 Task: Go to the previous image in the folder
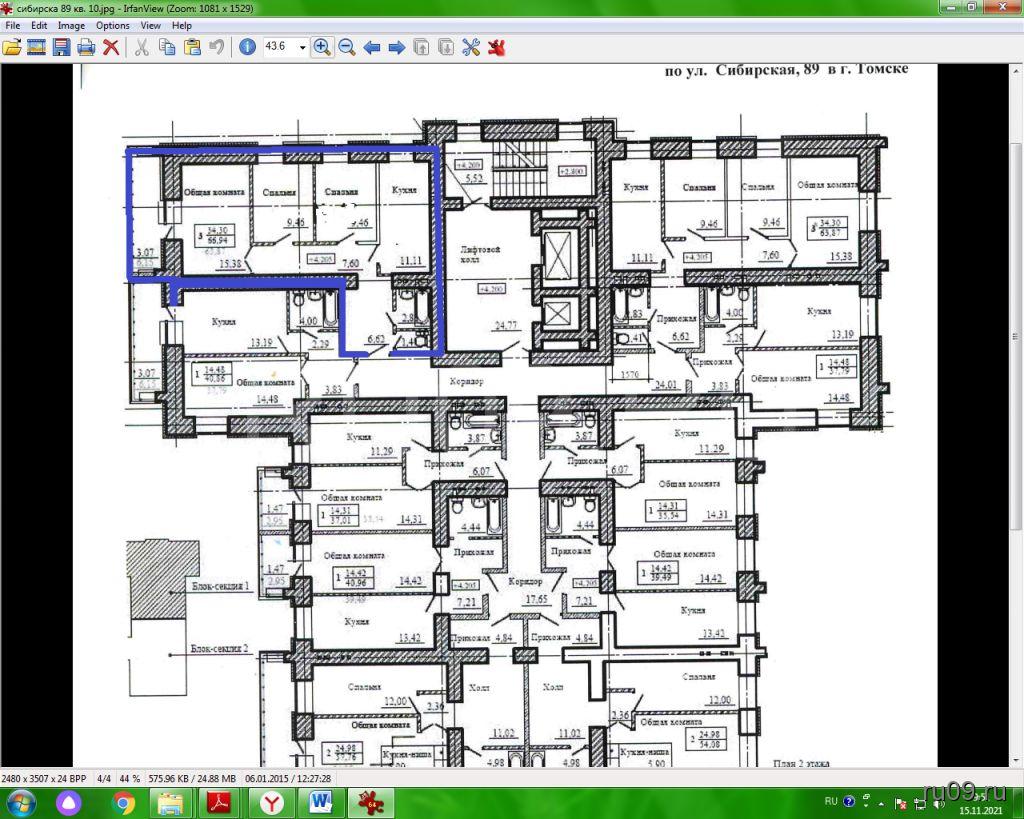click(372, 47)
